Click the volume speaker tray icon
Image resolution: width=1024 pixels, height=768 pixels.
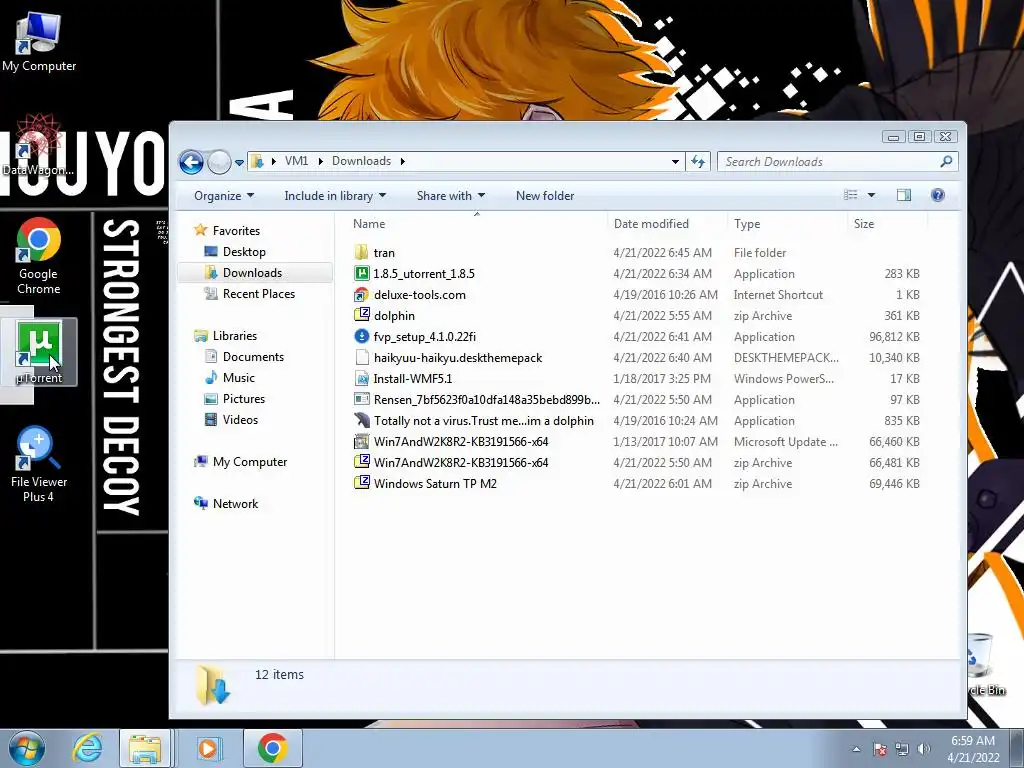923,750
